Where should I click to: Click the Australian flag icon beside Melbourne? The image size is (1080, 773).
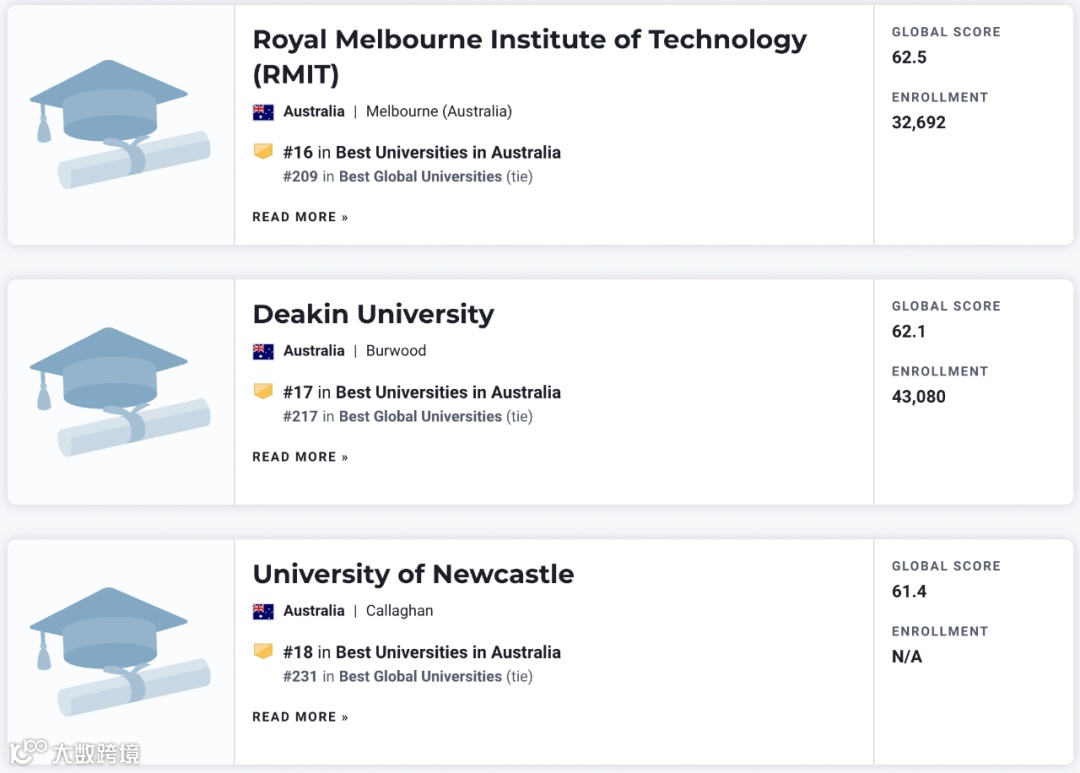(263, 112)
